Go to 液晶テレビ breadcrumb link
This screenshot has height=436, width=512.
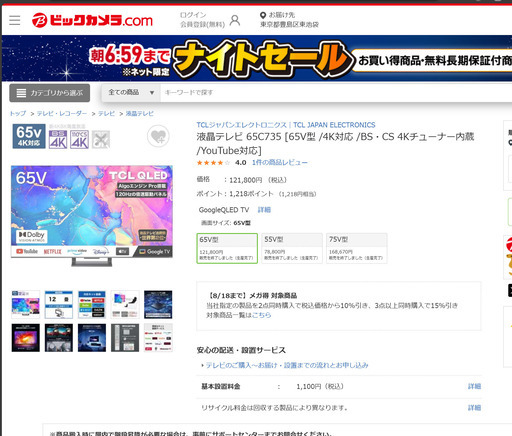pos(140,113)
